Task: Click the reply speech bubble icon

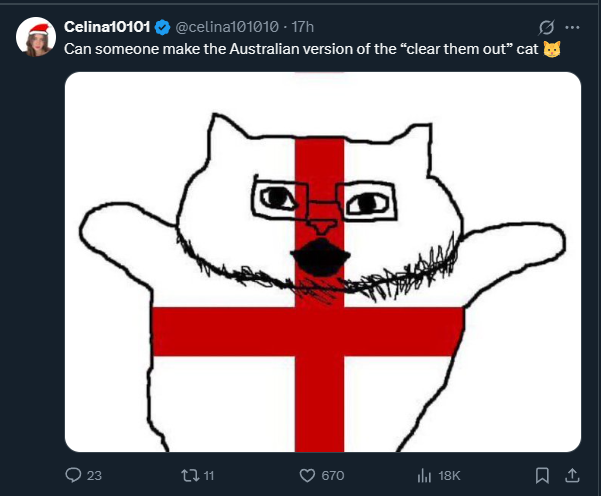Action: tap(72, 475)
